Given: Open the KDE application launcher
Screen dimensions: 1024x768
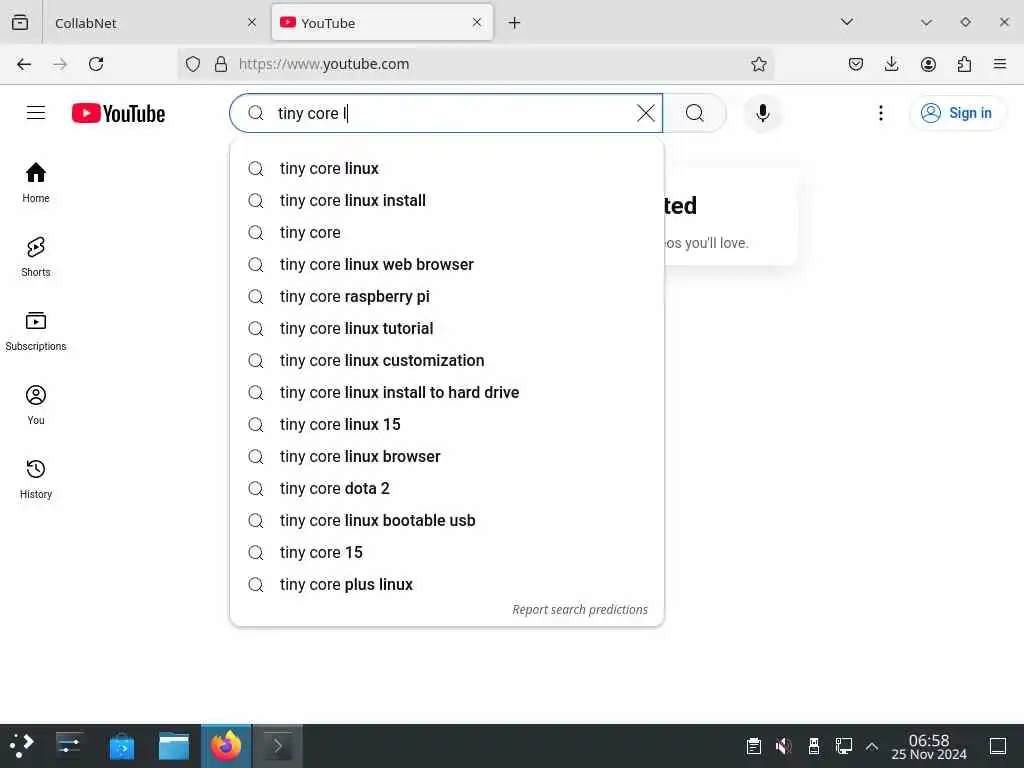Looking at the screenshot, I should click(22, 746).
